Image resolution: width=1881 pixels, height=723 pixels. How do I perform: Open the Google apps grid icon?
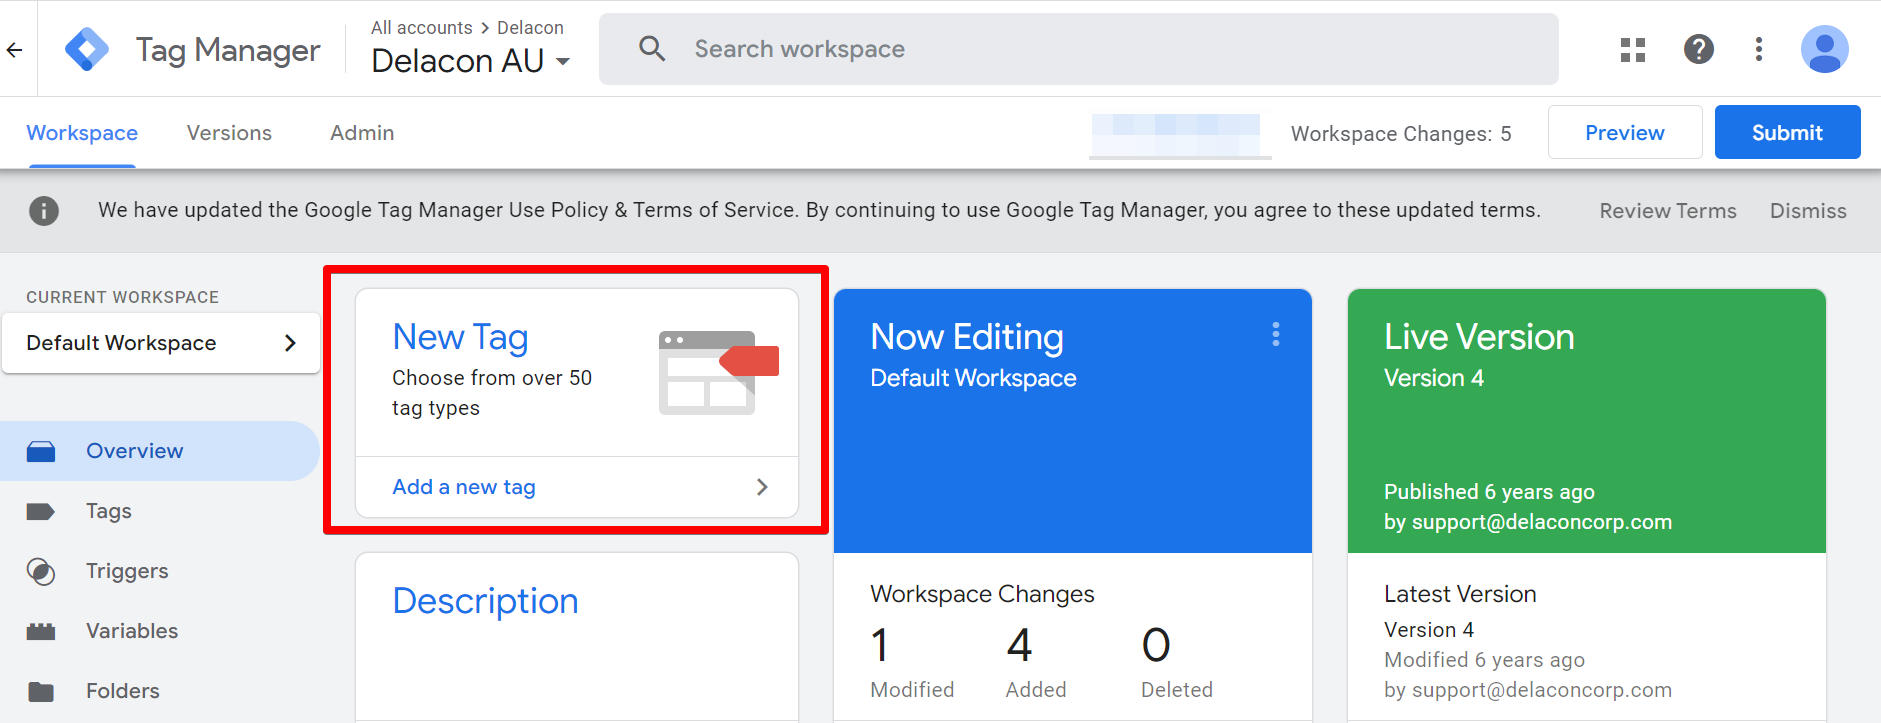(1633, 49)
